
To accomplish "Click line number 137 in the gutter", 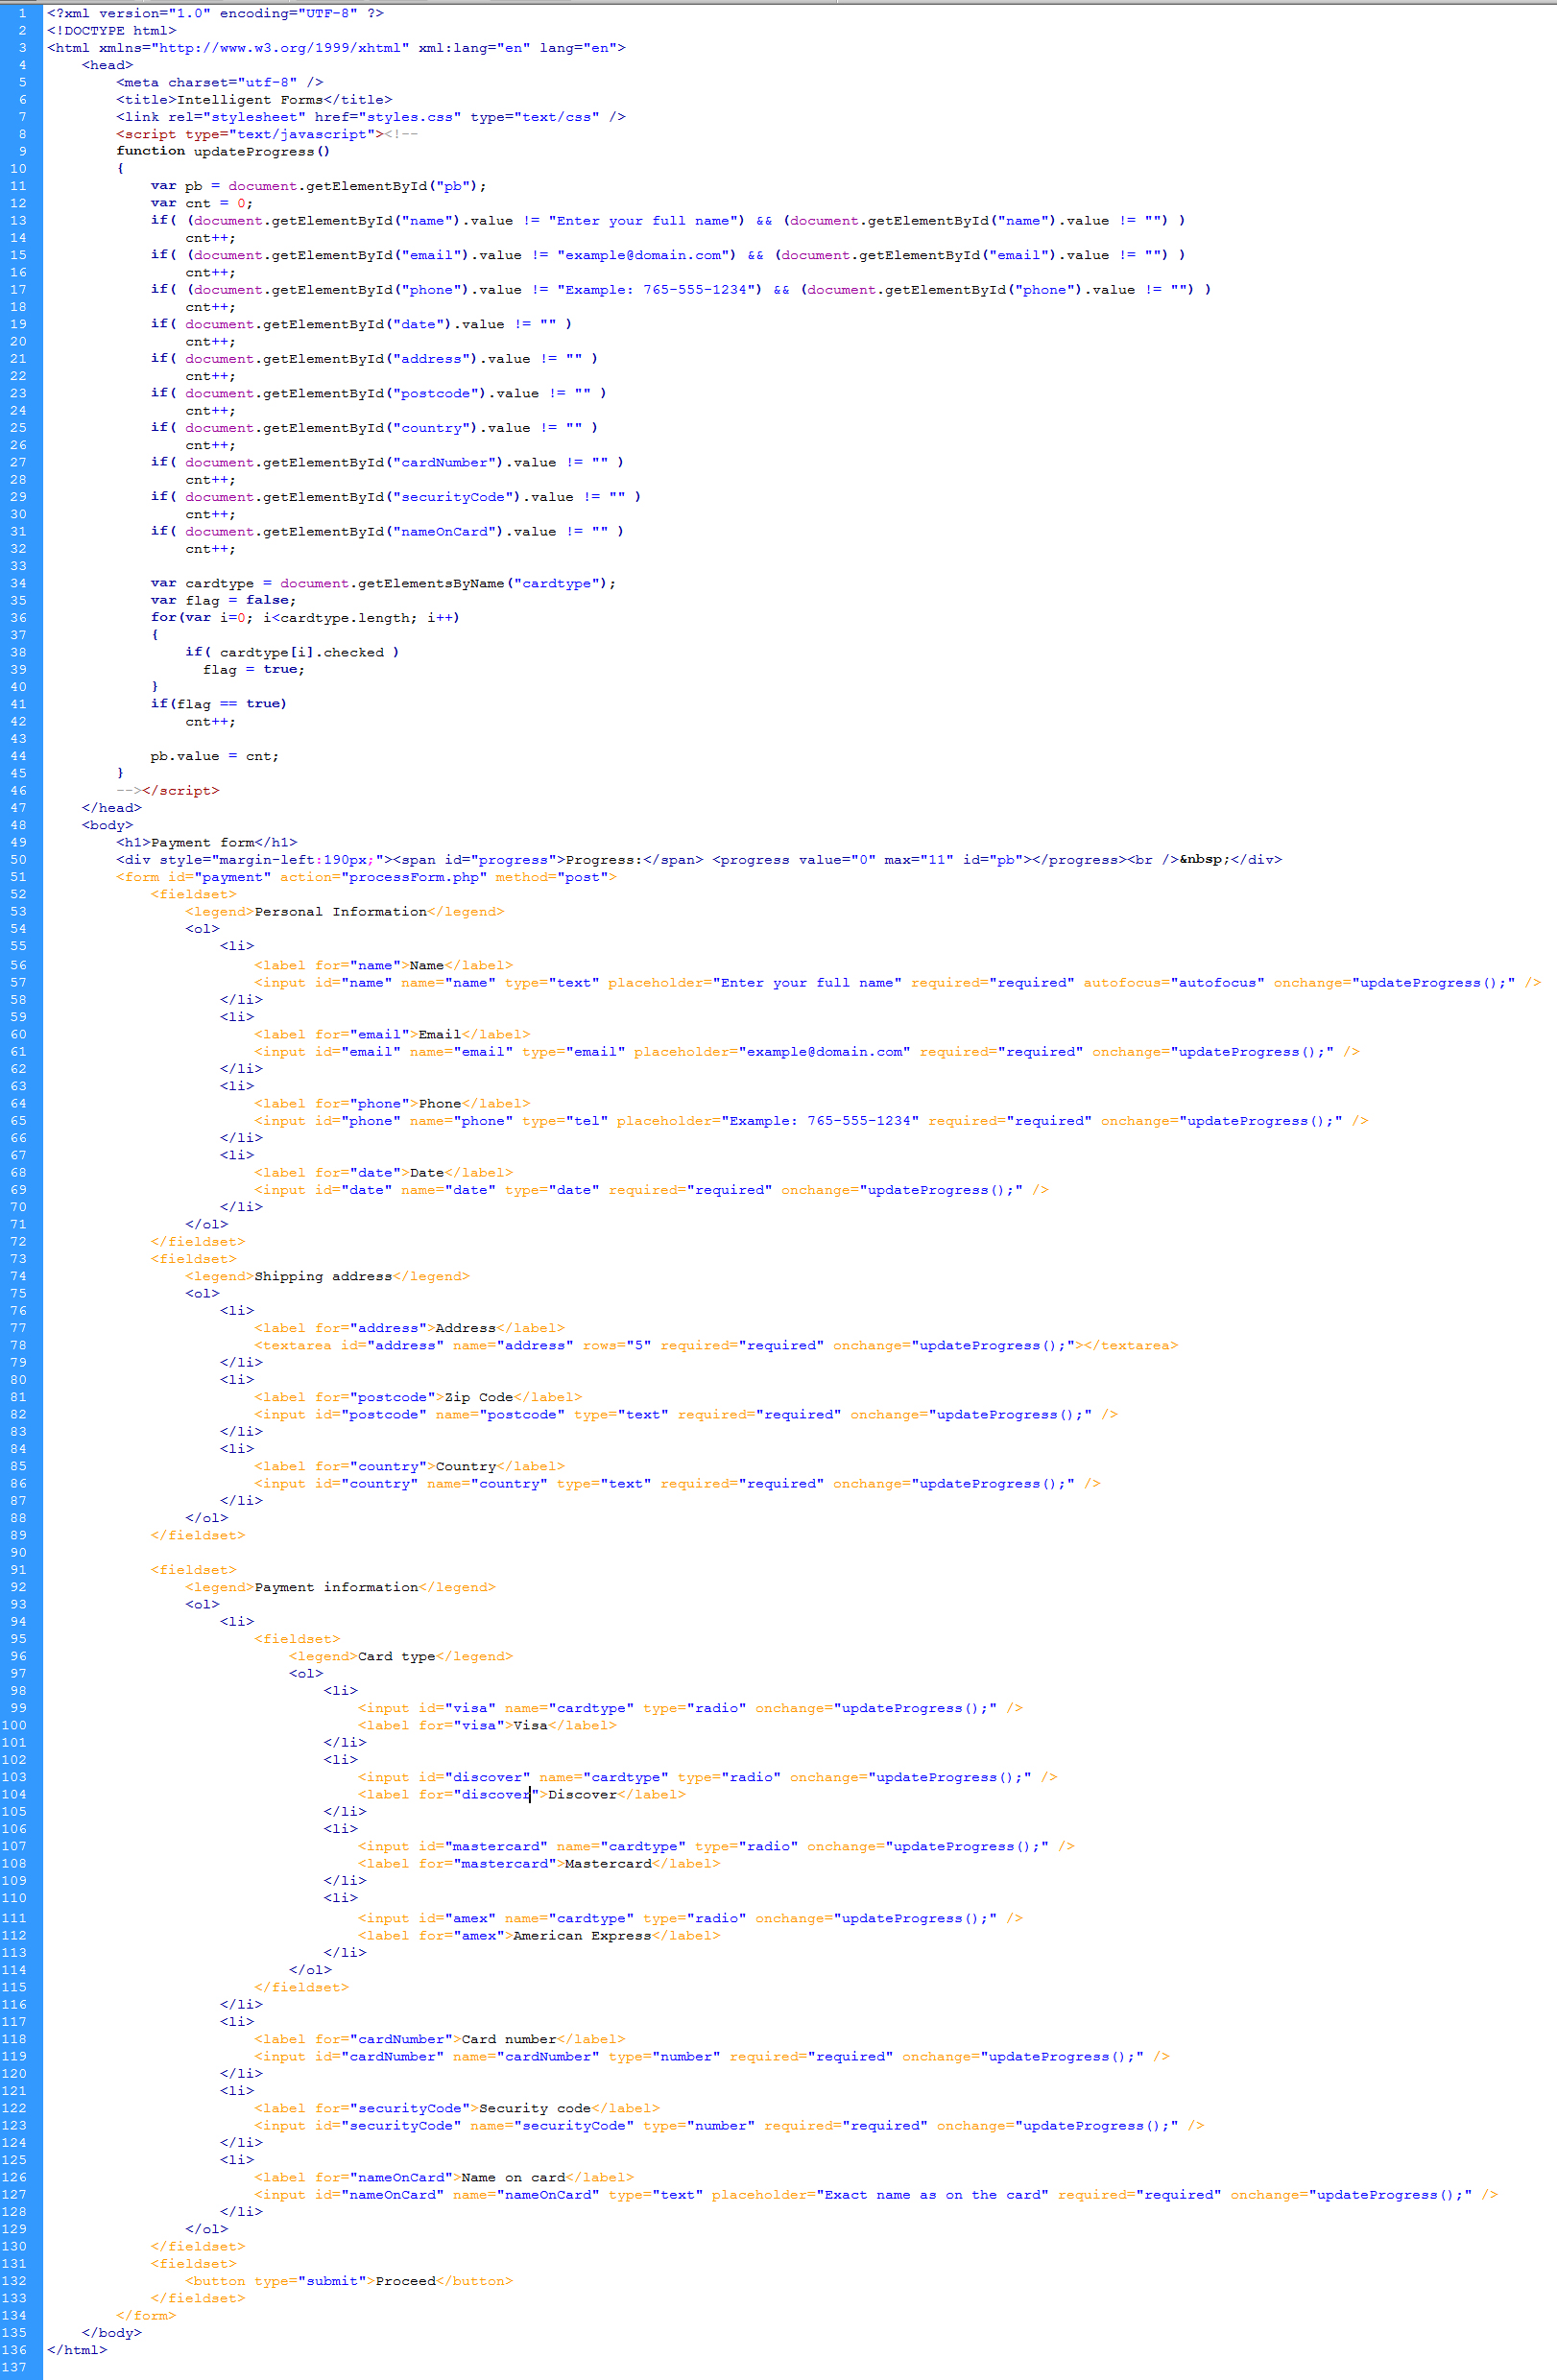I will click(x=15, y=2368).
